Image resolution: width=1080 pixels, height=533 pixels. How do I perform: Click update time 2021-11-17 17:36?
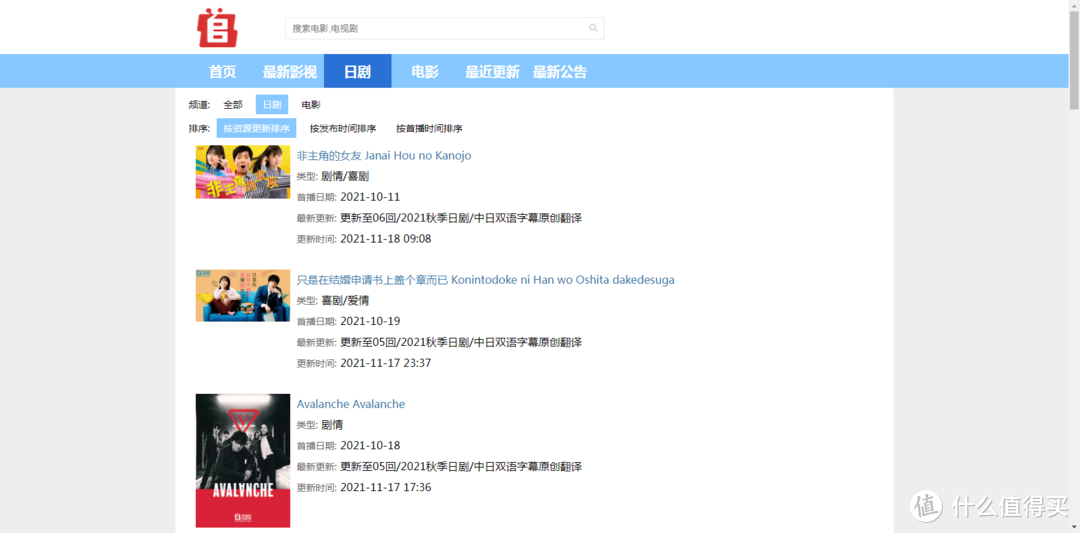pyautogui.click(x=386, y=488)
